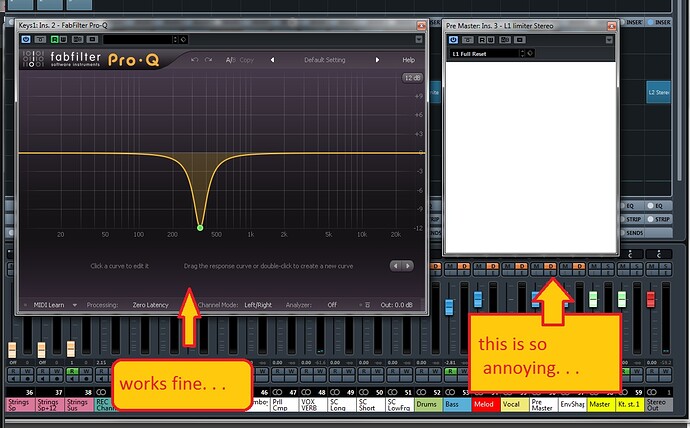Click the A/B compare icon in the Pro-Q header
The height and width of the screenshot is (428, 690).
pyautogui.click(x=77, y=40)
